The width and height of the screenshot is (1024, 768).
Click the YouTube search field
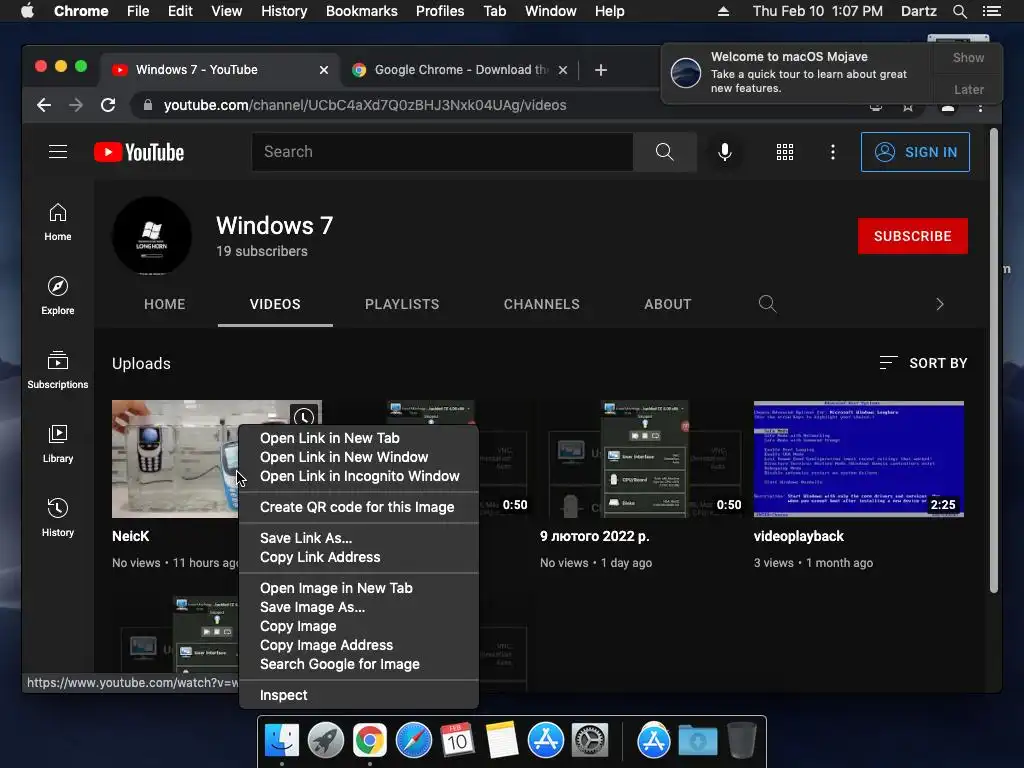442,152
